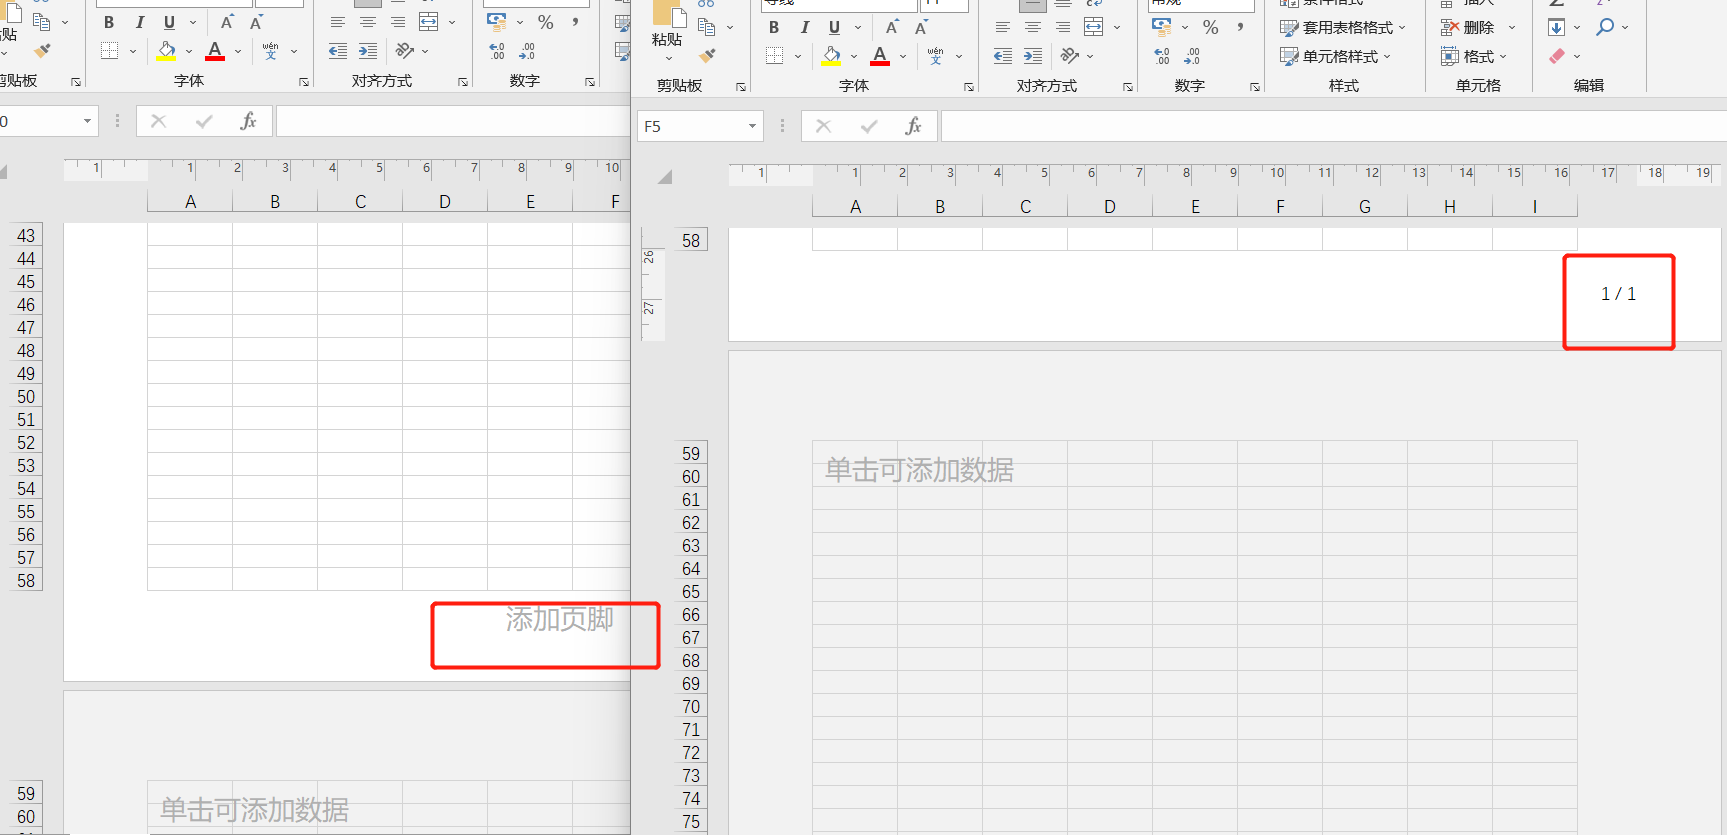Decrease indent in the right window

(x=1002, y=57)
